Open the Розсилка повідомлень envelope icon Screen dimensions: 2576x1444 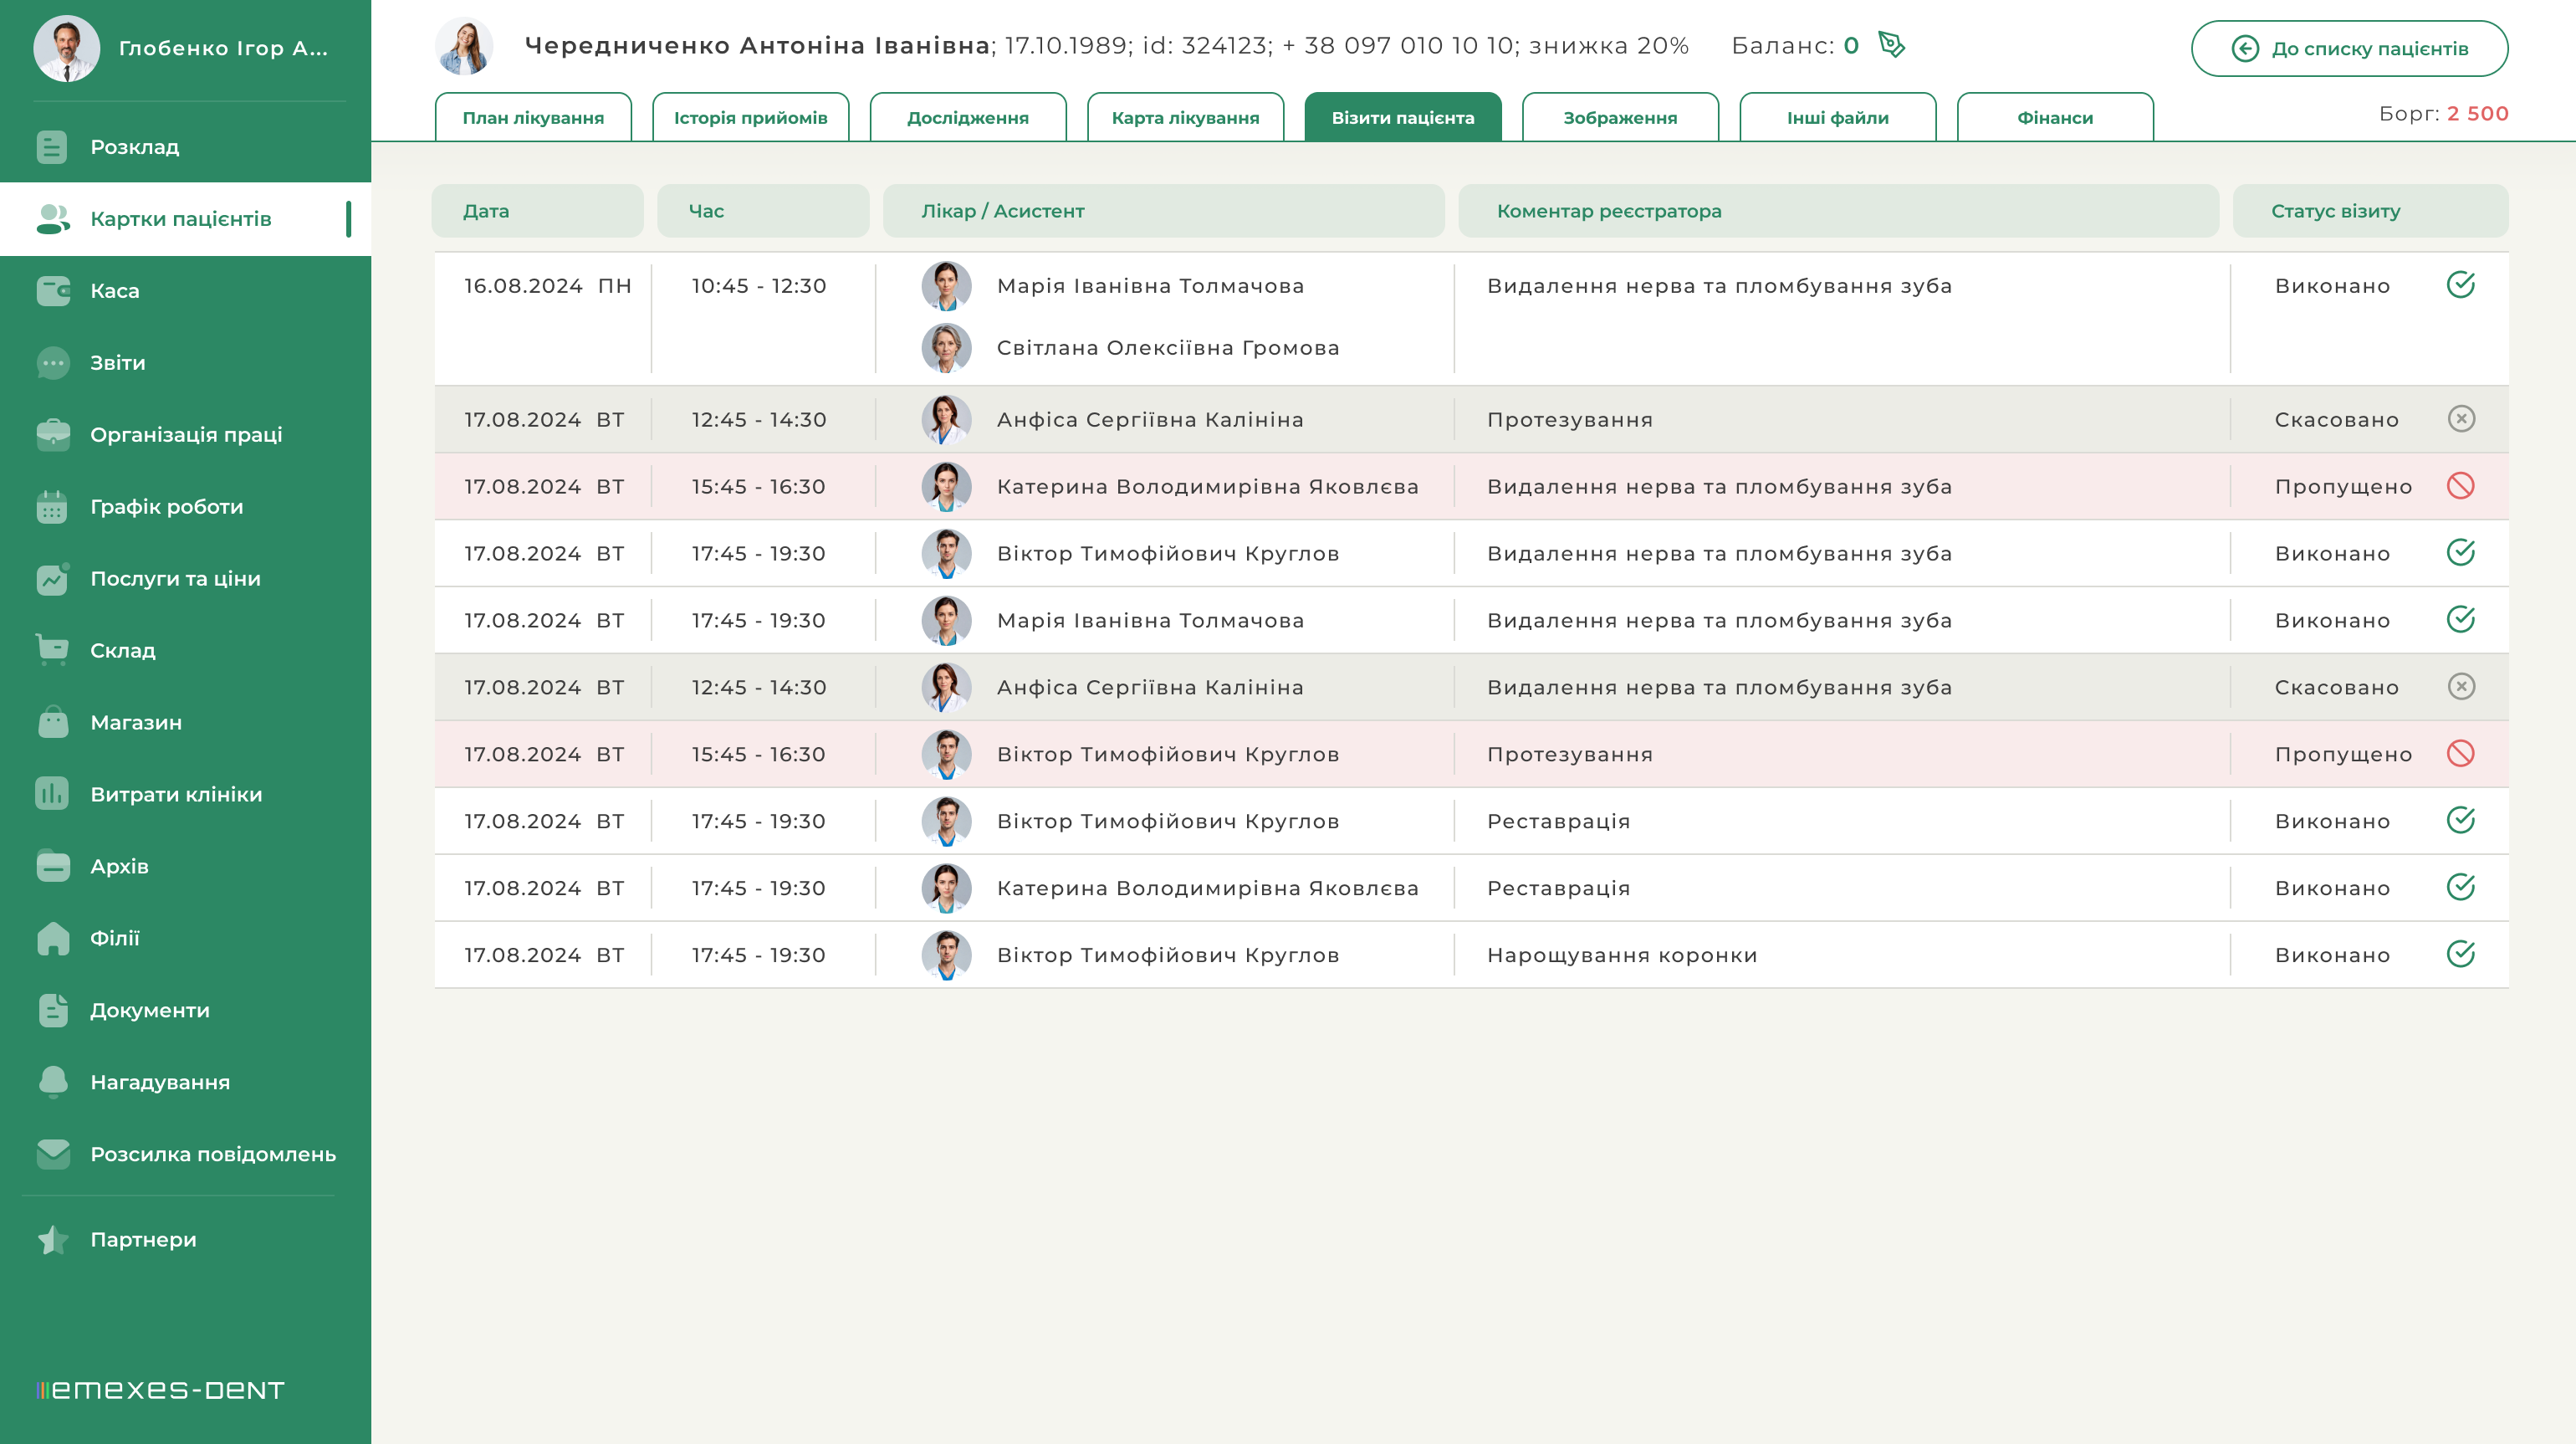pyautogui.click(x=53, y=1154)
